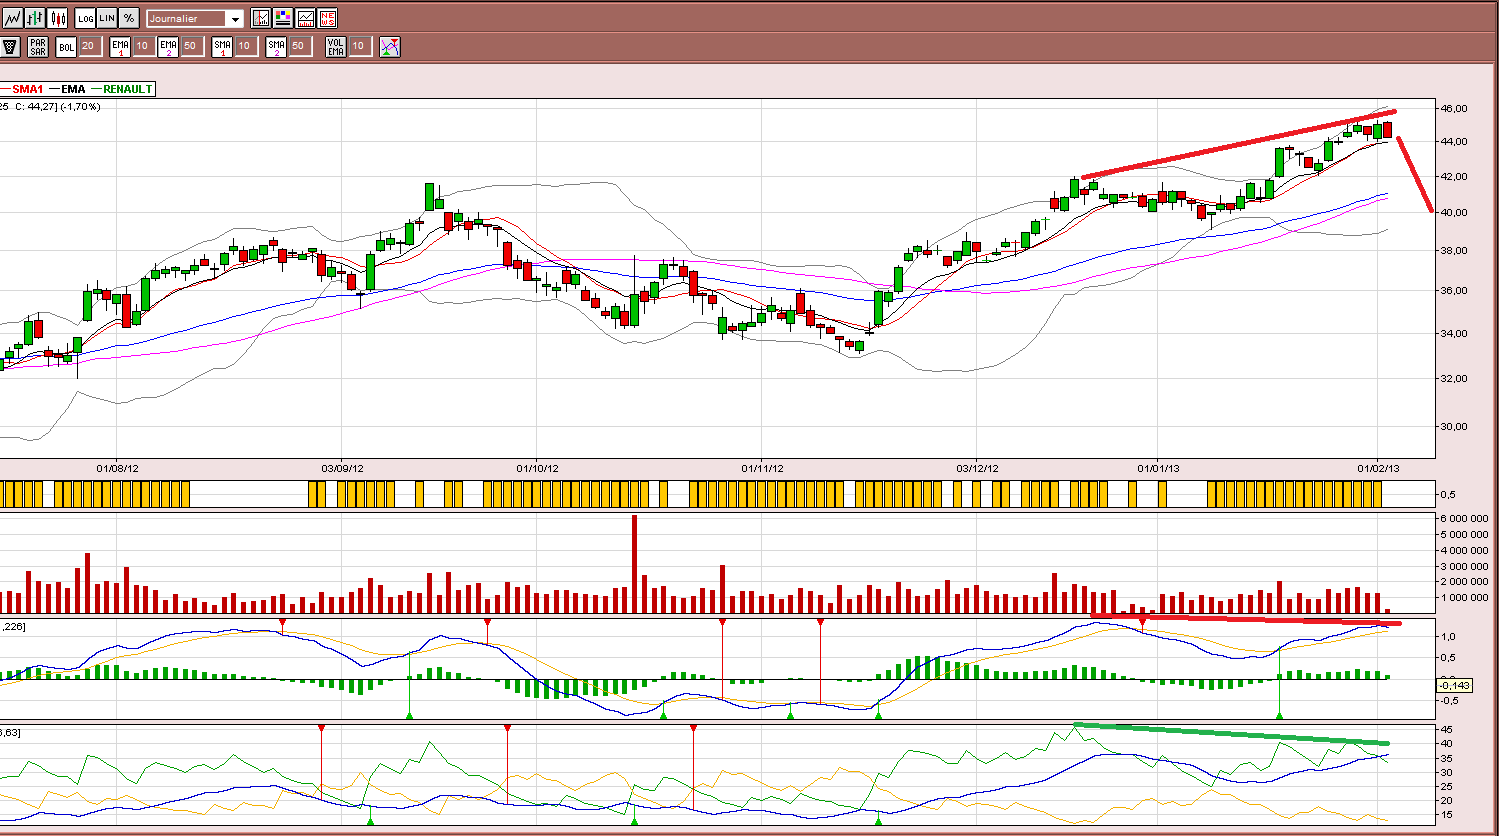Click the chart with volume bars icon
1500x836 pixels.
(305, 18)
